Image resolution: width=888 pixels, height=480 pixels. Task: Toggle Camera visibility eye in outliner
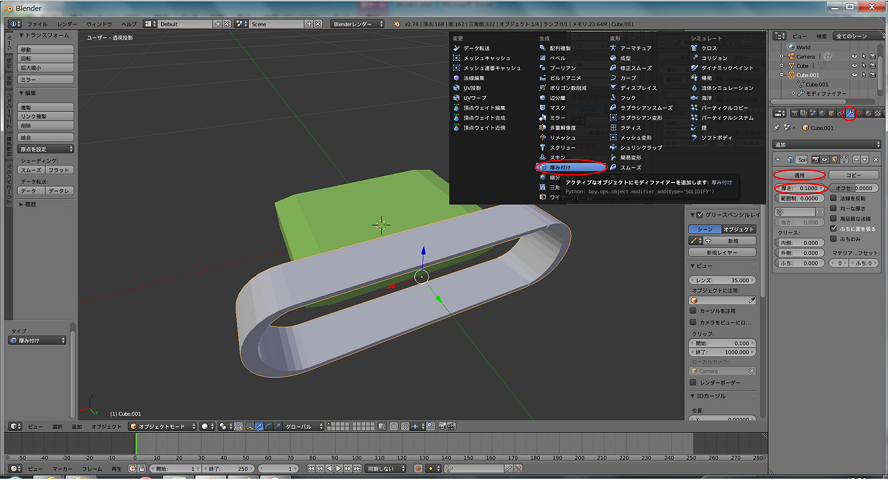854,57
